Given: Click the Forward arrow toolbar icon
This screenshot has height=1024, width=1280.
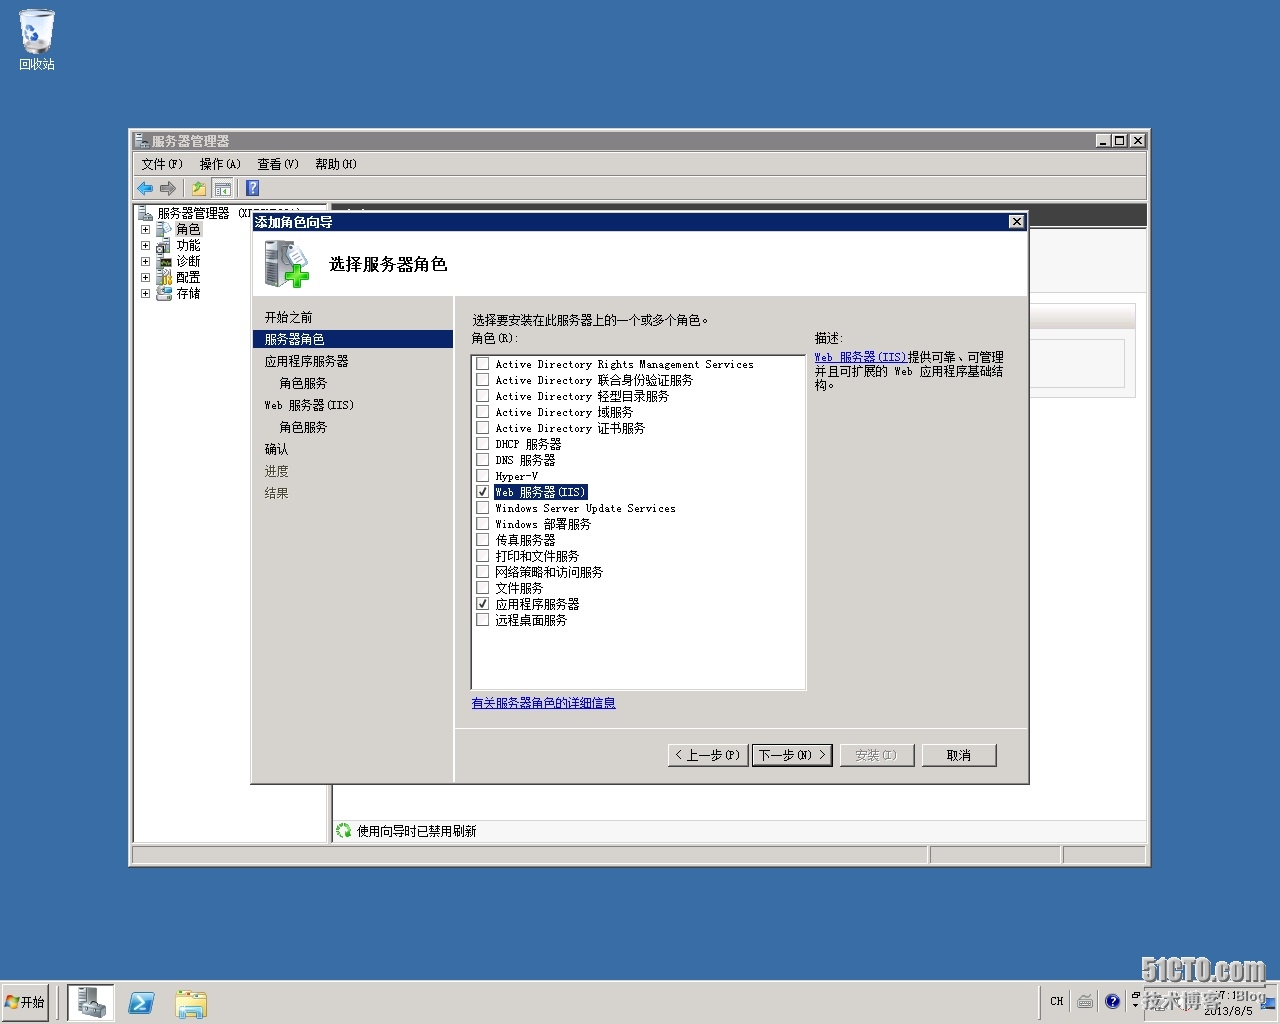Looking at the screenshot, I should (168, 188).
